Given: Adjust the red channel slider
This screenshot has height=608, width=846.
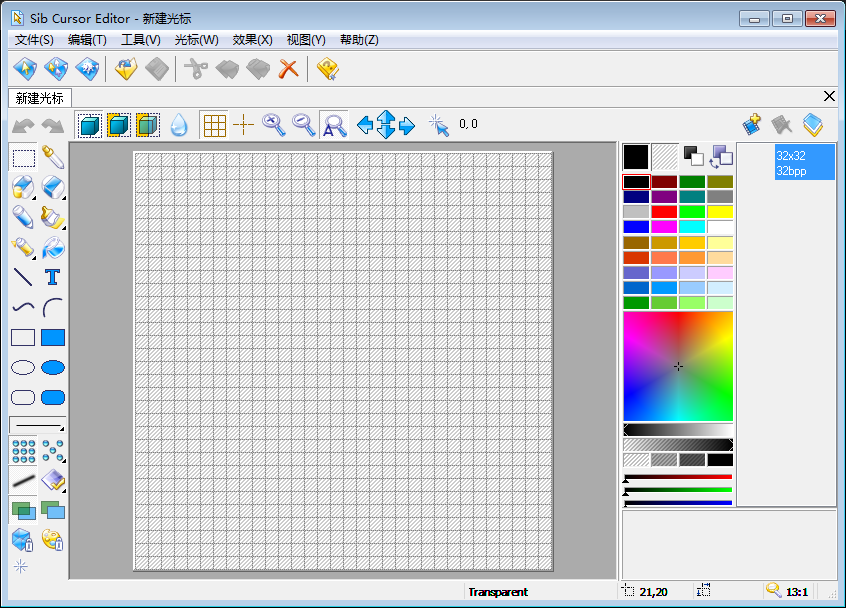Looking at the screenshot, I should (678, 477).
